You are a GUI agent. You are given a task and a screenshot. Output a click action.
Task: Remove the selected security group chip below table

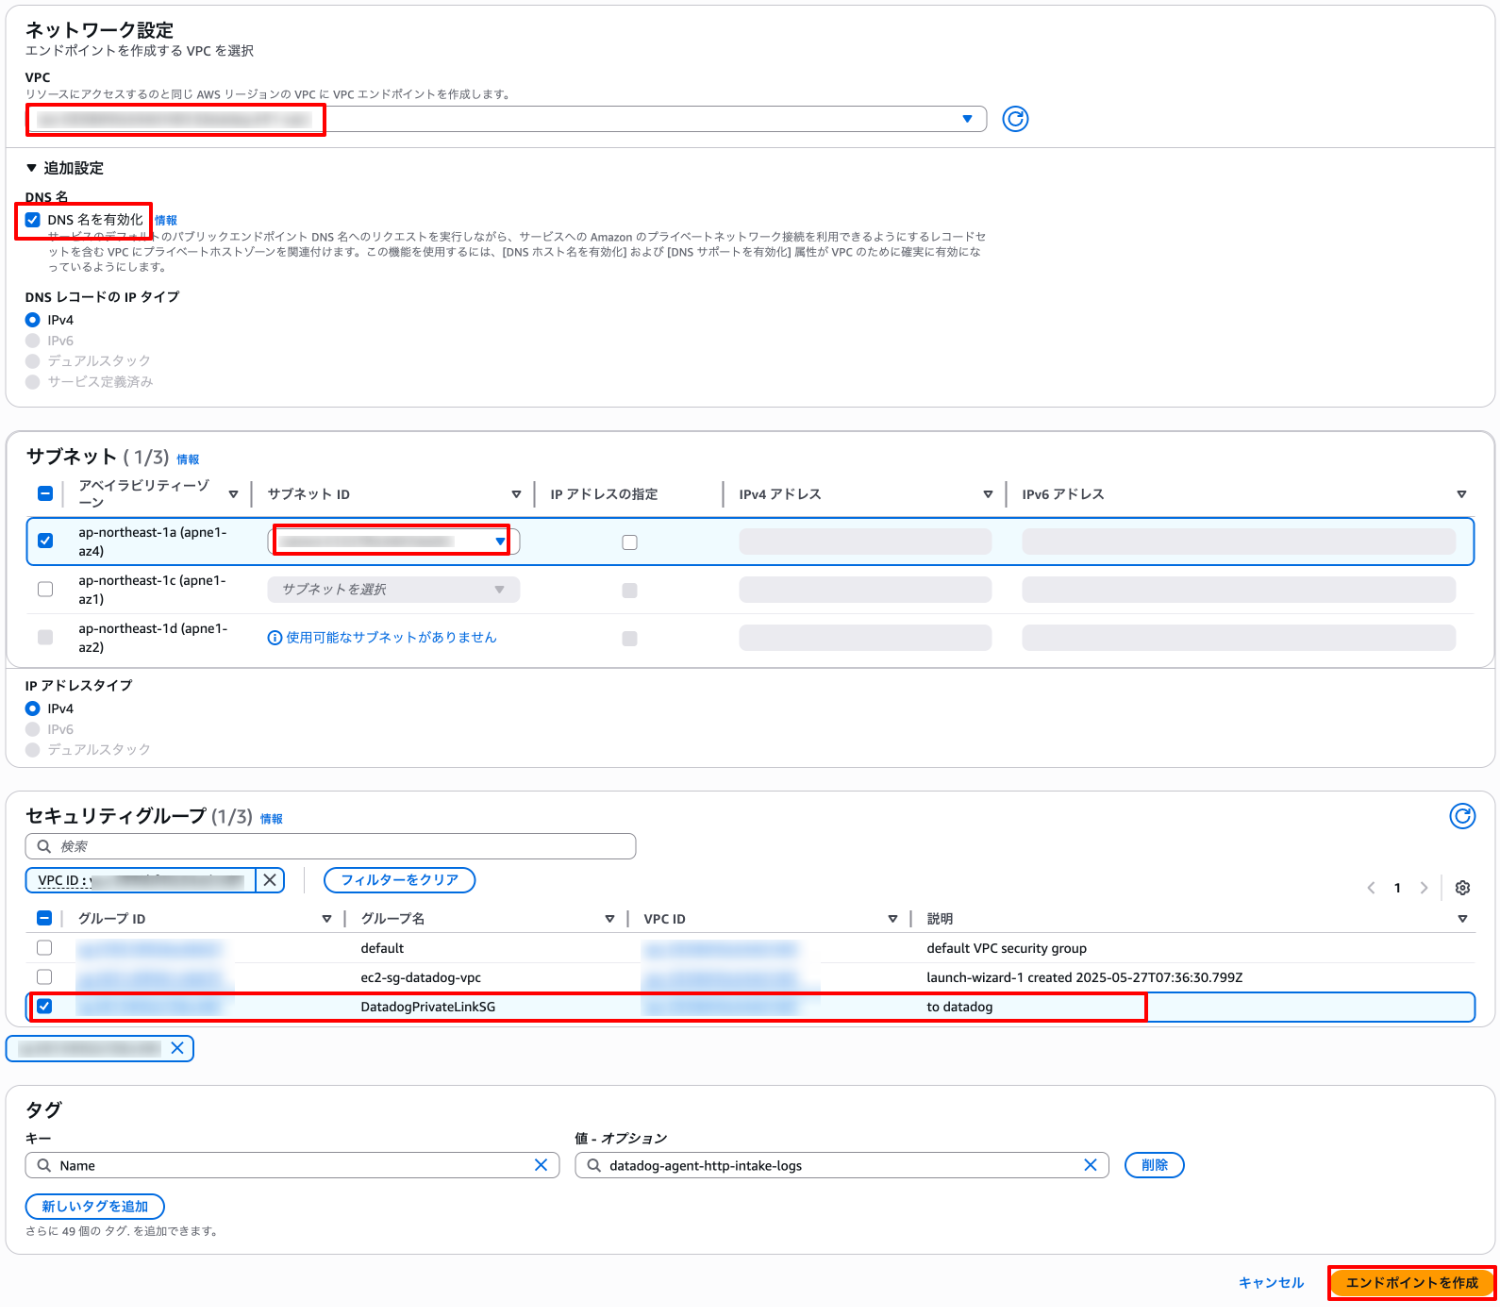tap(177, 1048)
